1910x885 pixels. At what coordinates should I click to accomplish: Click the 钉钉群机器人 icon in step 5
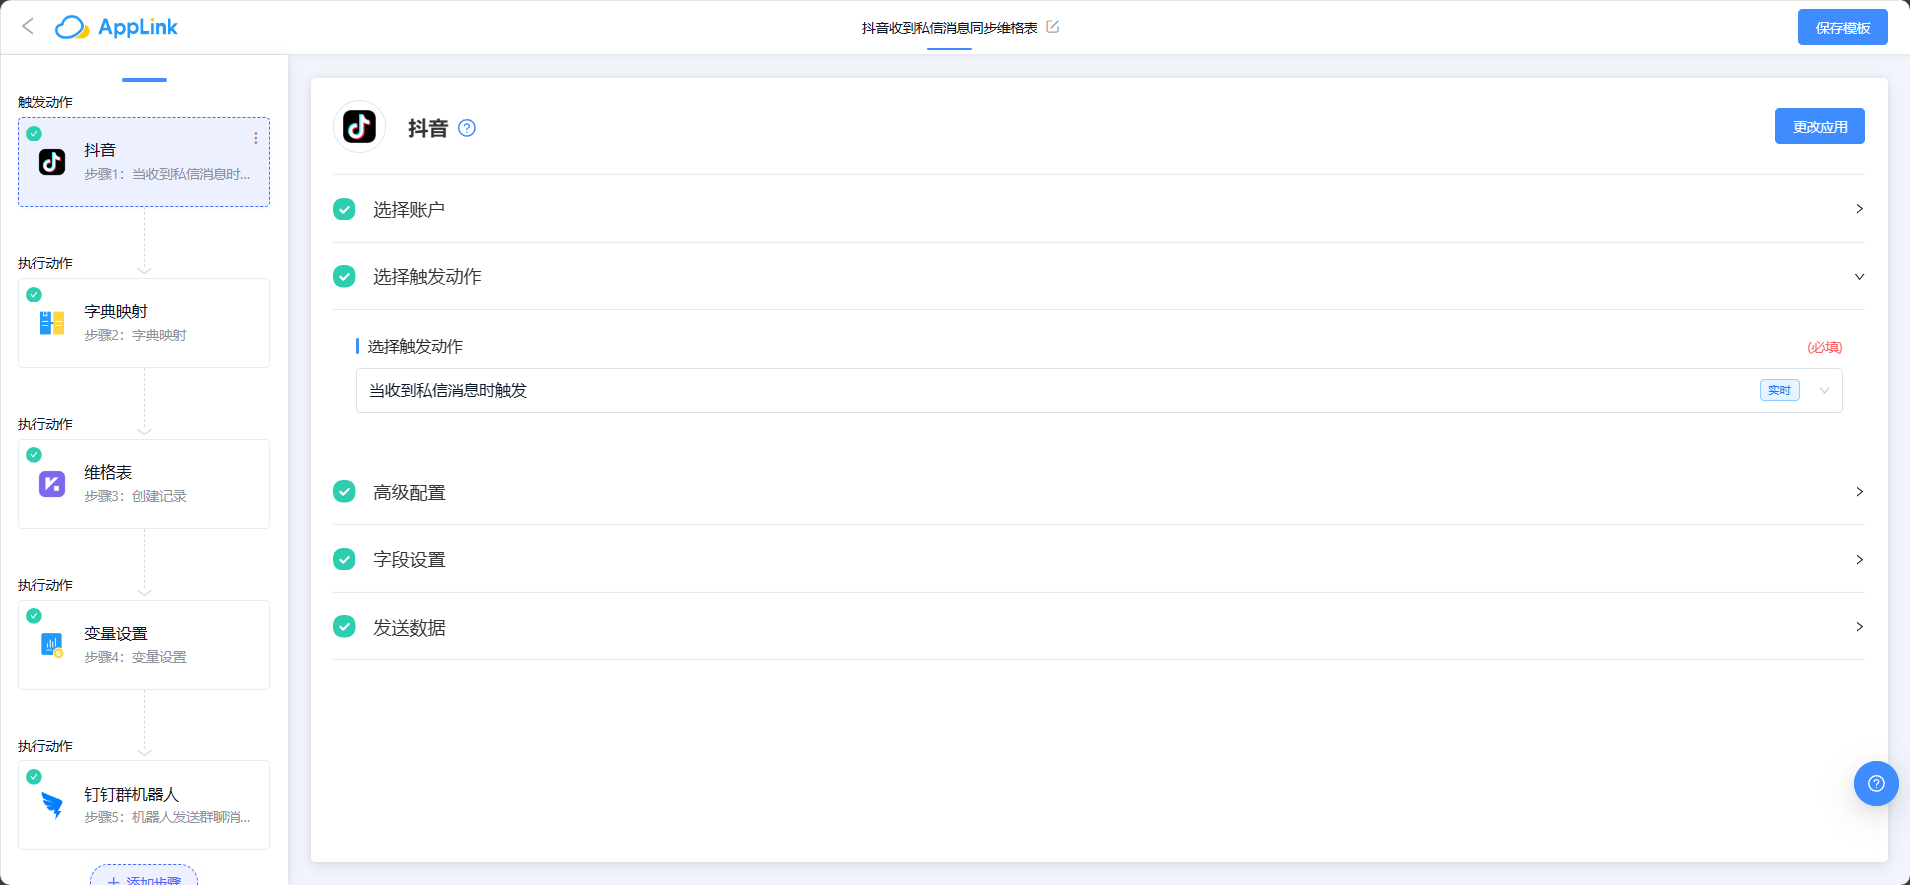pos(52,805)
